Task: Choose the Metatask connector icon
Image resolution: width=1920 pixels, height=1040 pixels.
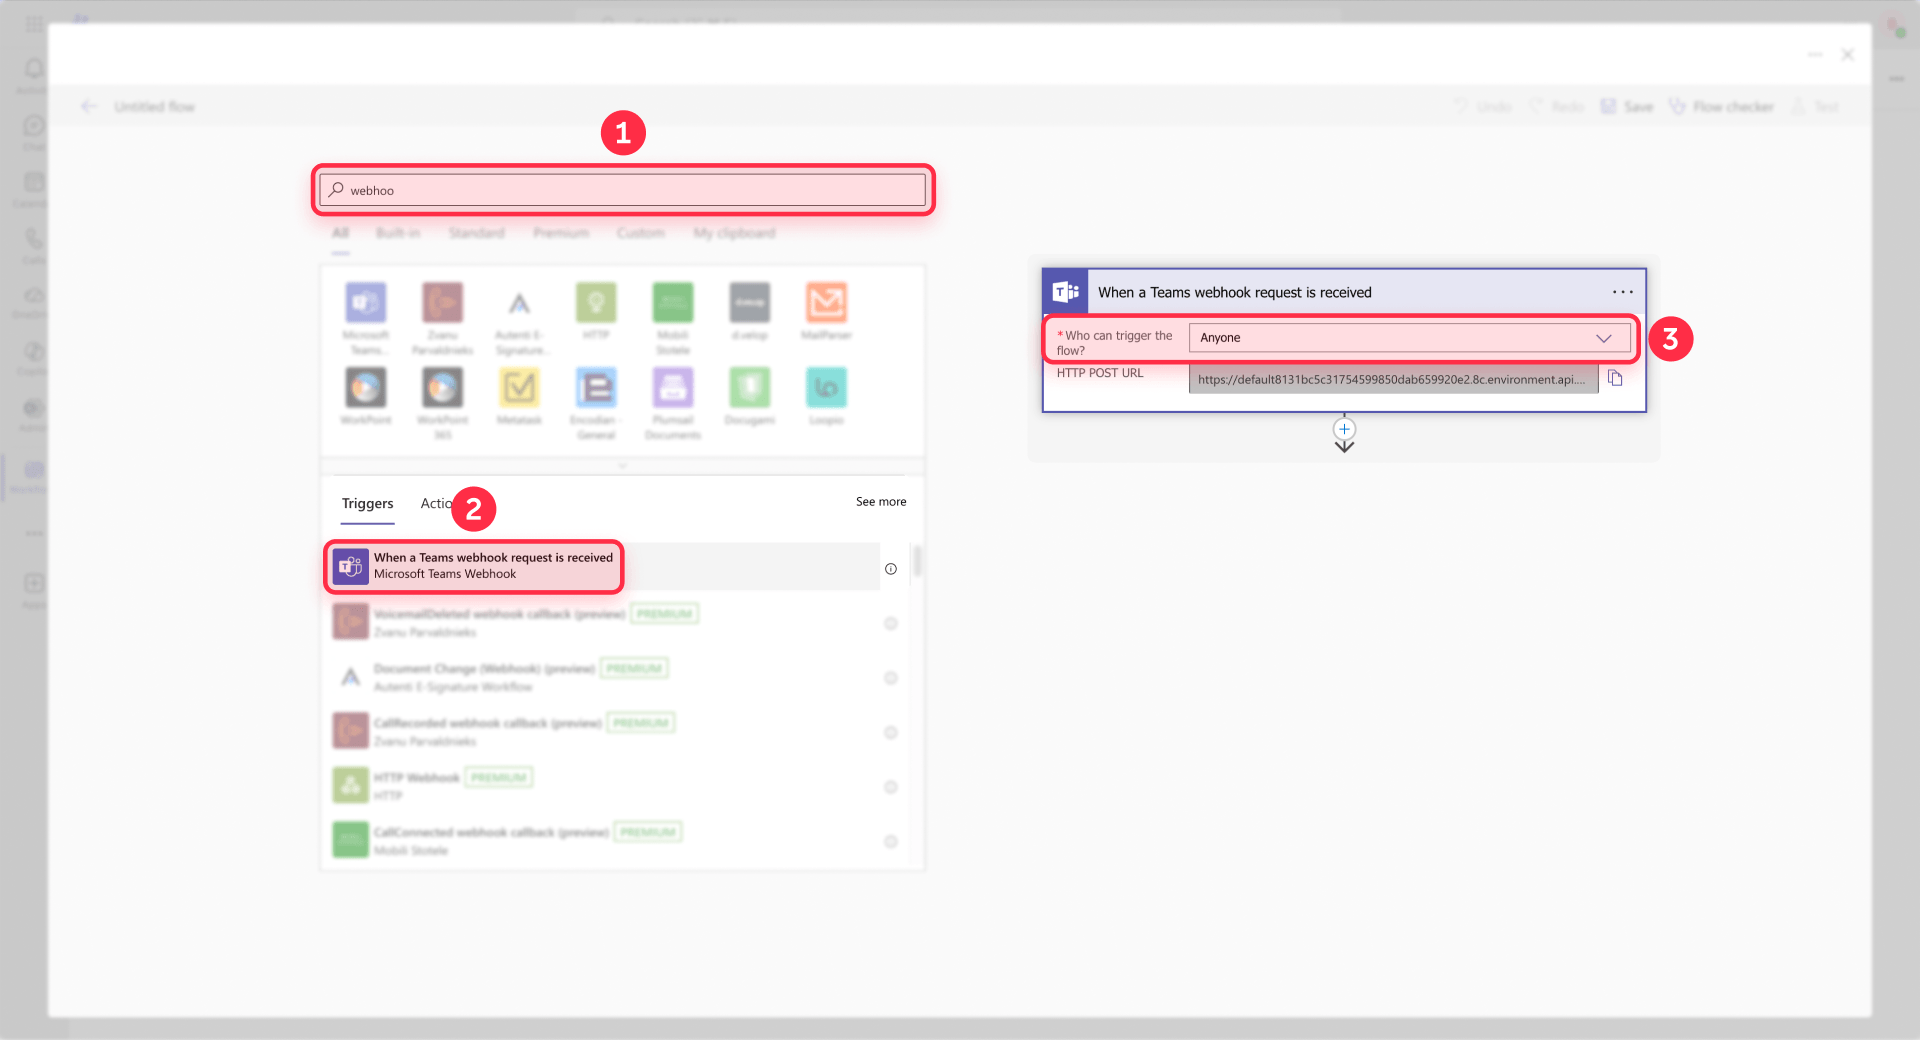Action: pyautogui.click(x=519, y=387)
